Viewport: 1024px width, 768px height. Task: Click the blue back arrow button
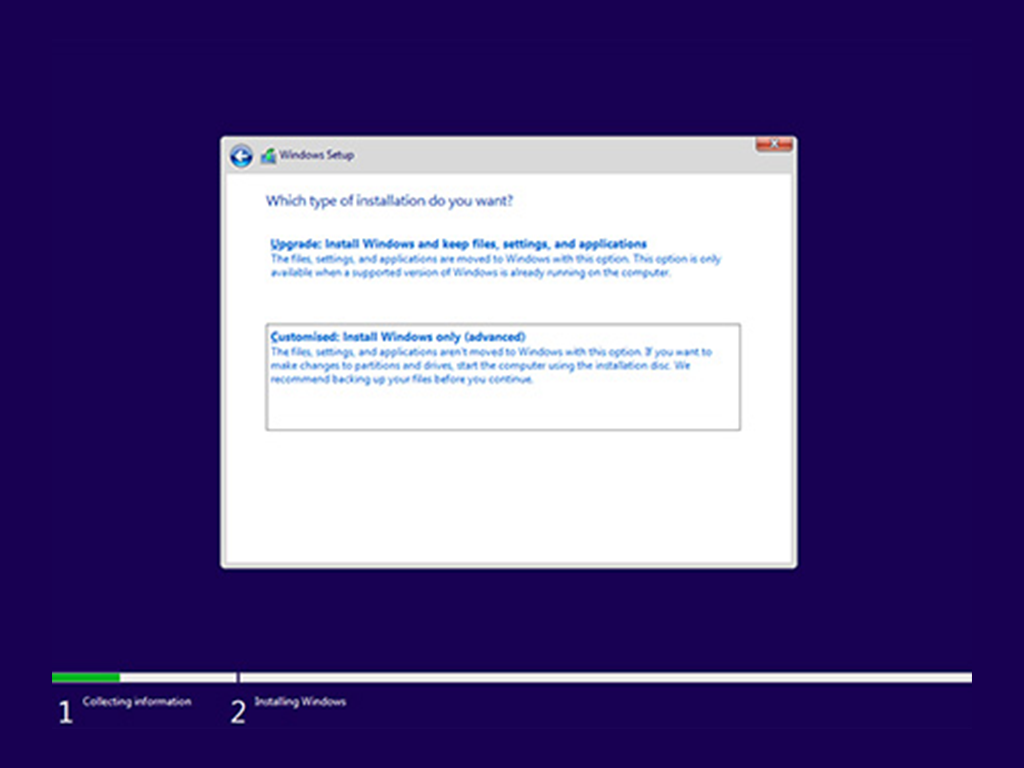coord(240,156)
